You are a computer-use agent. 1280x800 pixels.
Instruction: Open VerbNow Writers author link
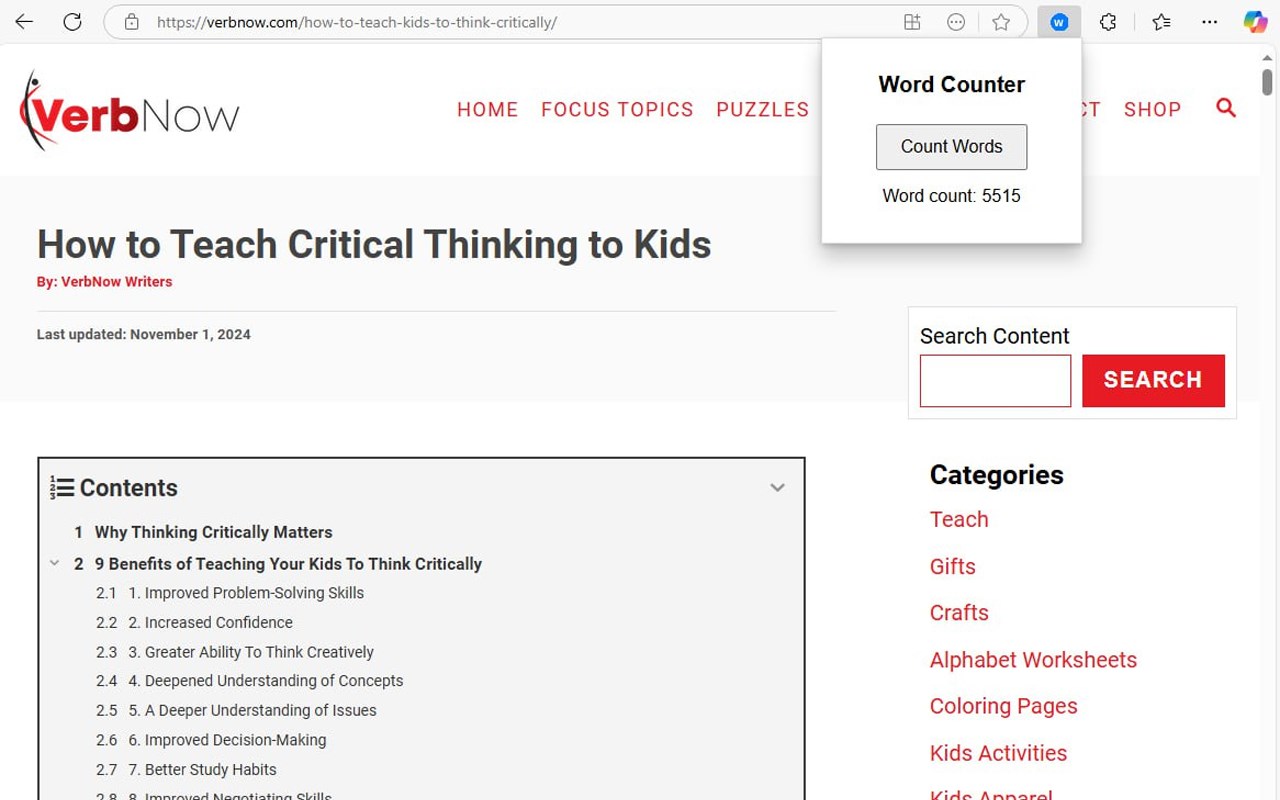point(117,282)
